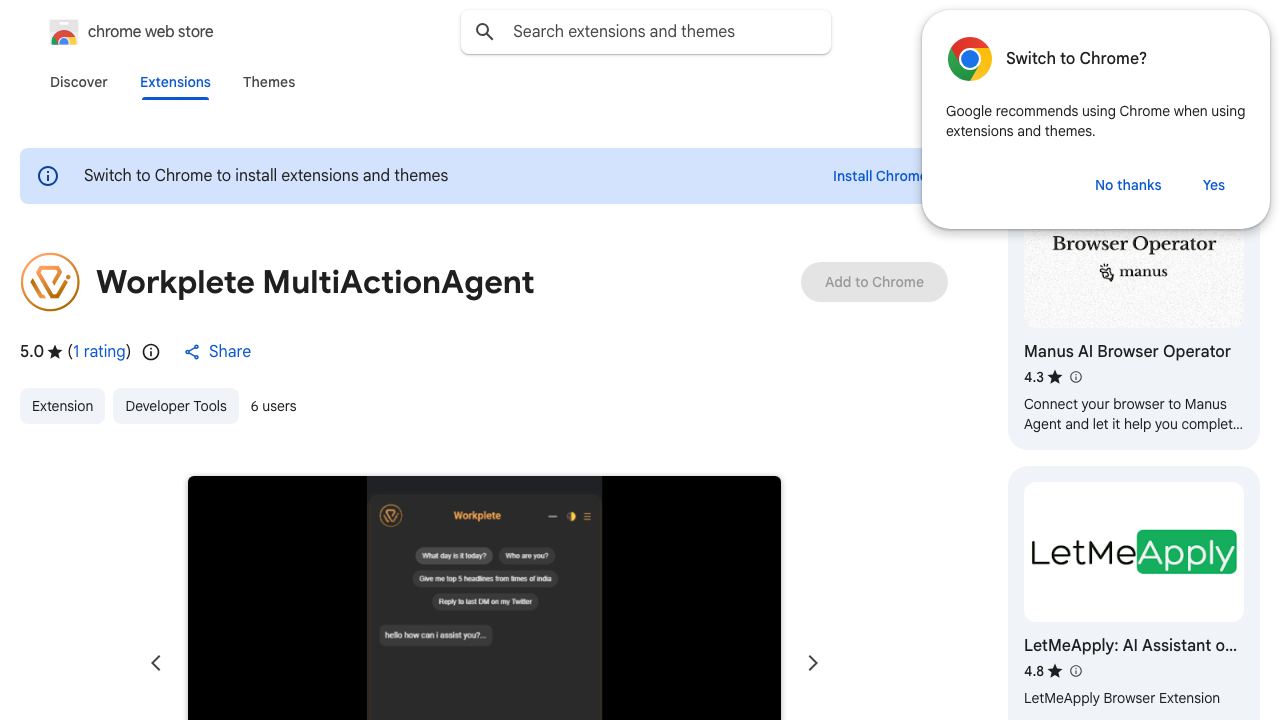Screen dimensions: 1280x720
Task: Click the Search extensions and themes field
Action: pyautogui.click(x=646, y=32)
